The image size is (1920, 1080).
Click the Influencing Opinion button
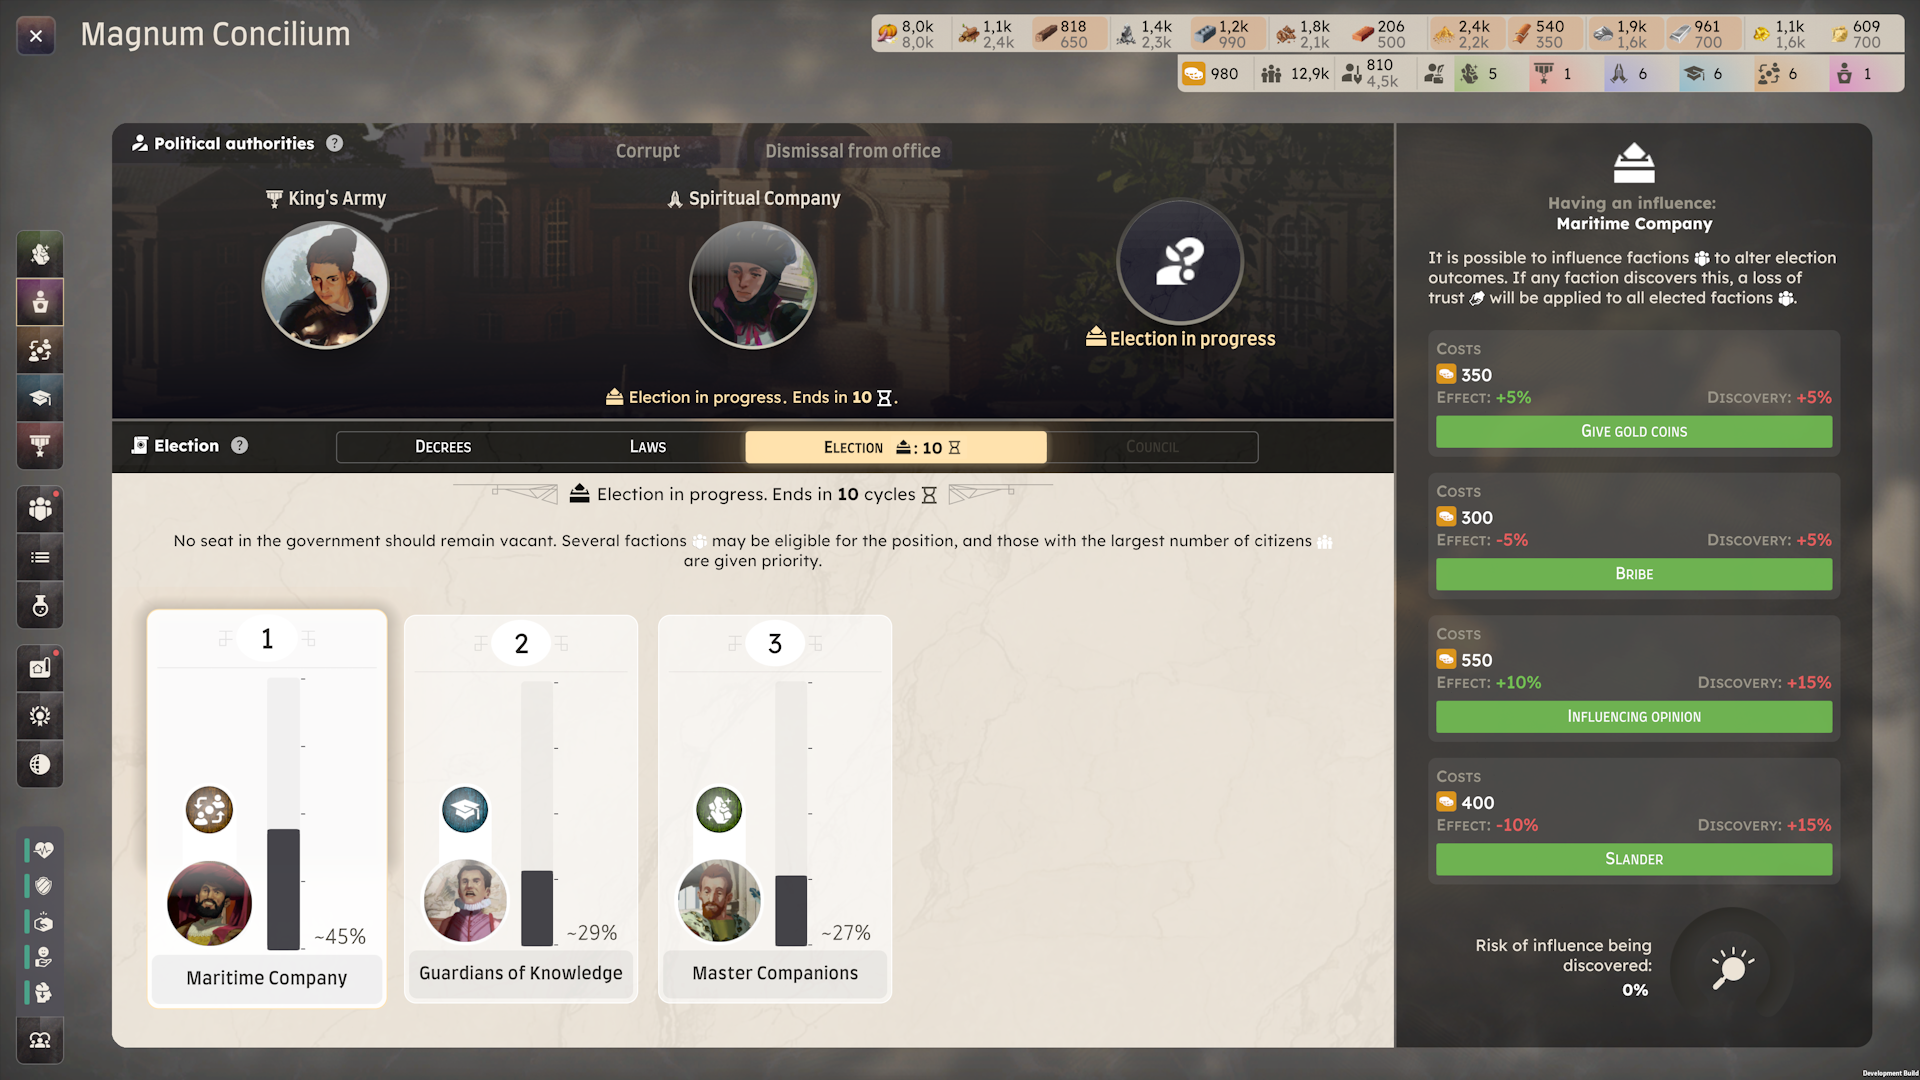point(1633,717)
